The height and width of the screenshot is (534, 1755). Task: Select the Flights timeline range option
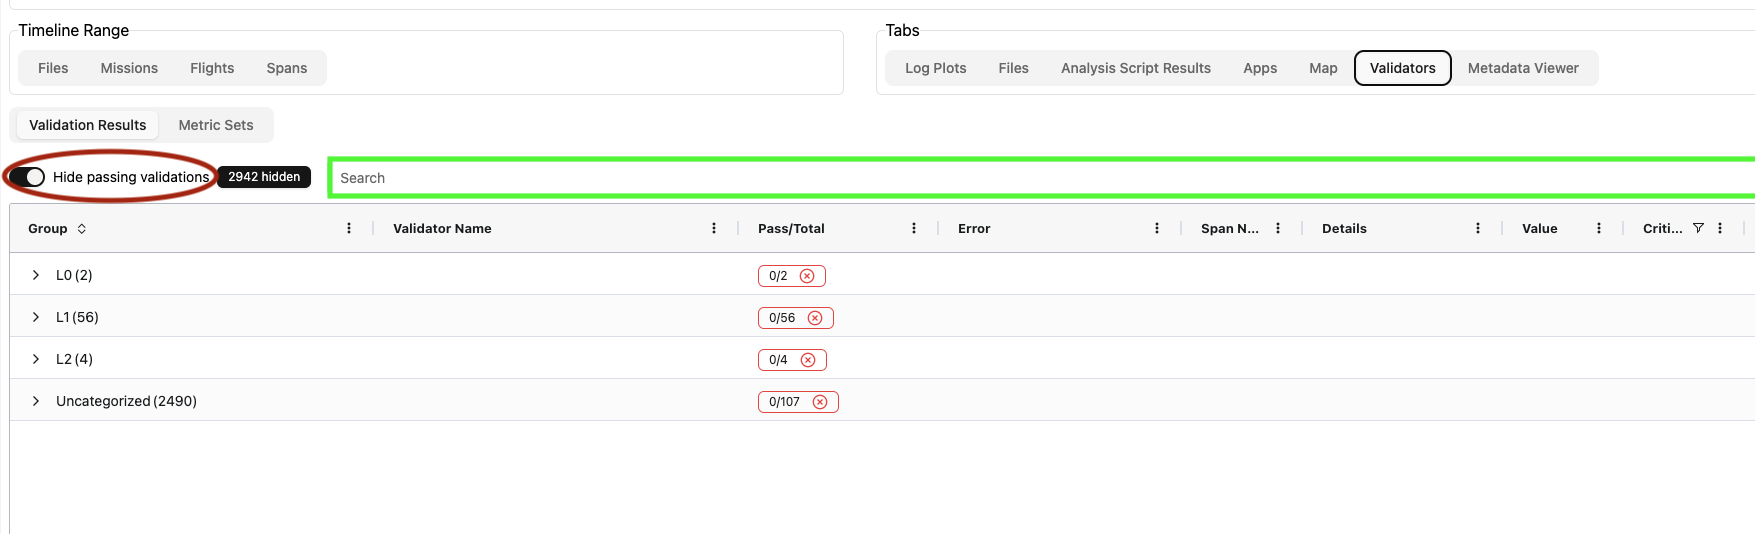pos(212,68)
